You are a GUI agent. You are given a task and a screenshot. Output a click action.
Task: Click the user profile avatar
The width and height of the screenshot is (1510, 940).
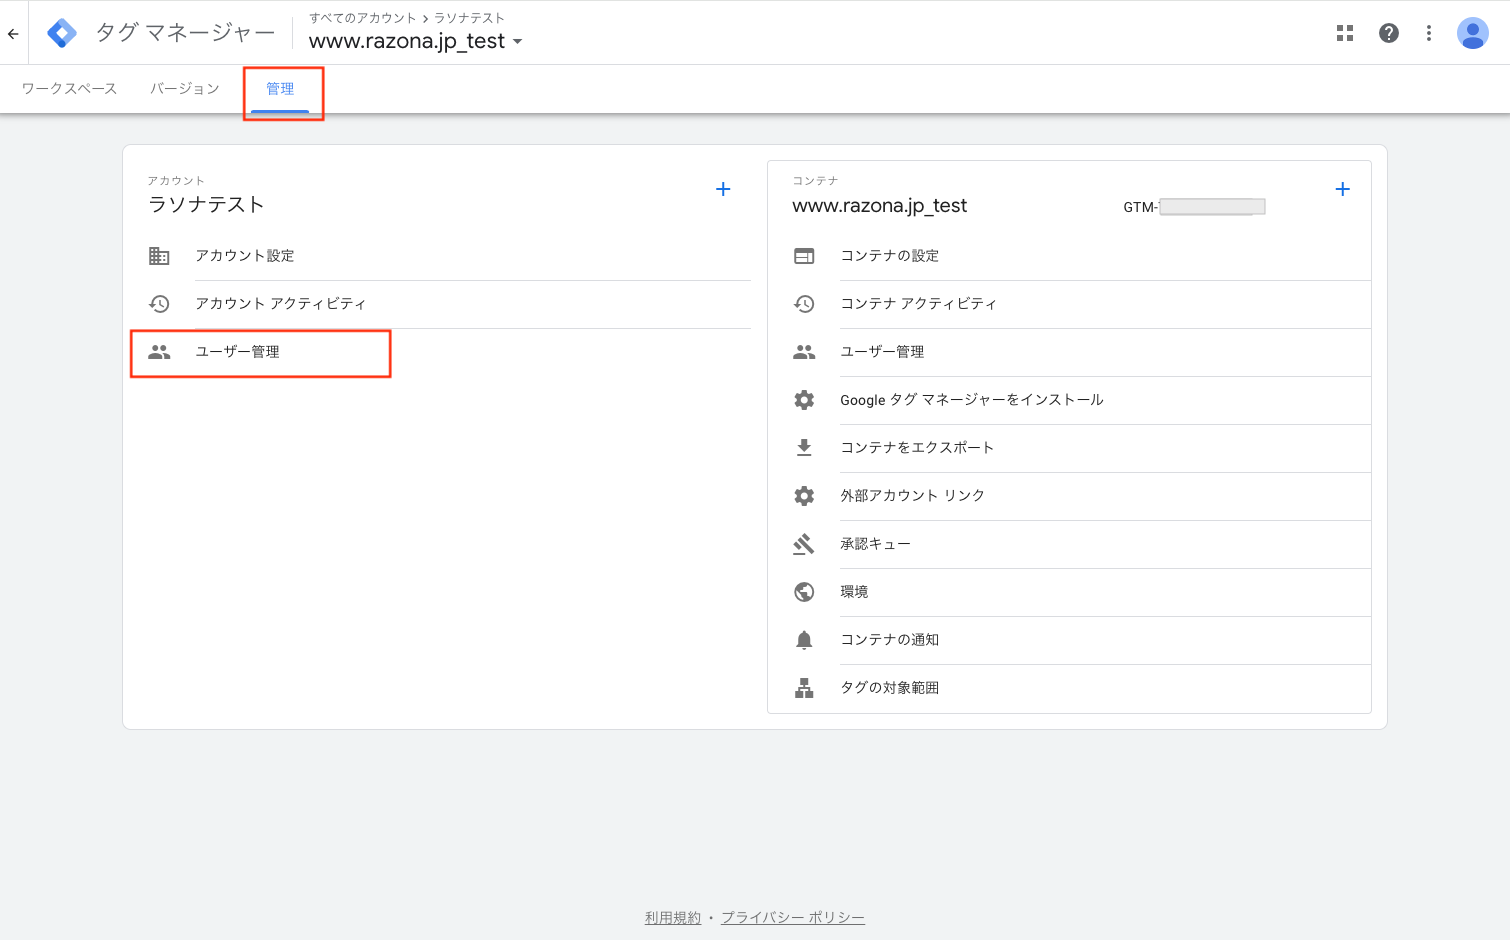(1473, 33)
